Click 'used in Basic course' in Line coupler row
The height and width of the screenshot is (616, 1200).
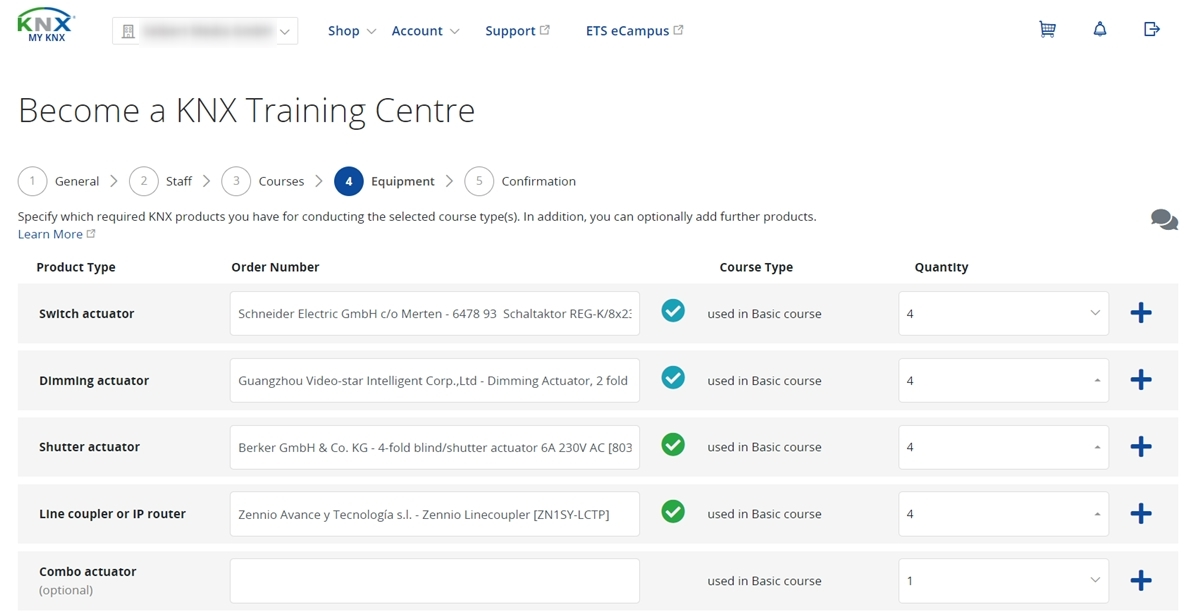tap(764, 514)
